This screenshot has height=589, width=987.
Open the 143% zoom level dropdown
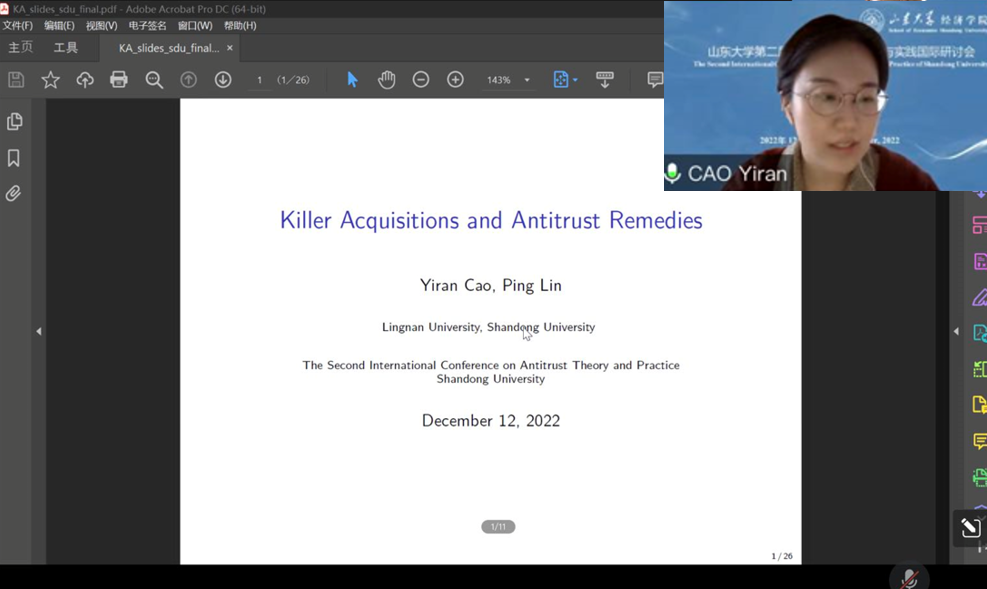(x=527, y=81)
